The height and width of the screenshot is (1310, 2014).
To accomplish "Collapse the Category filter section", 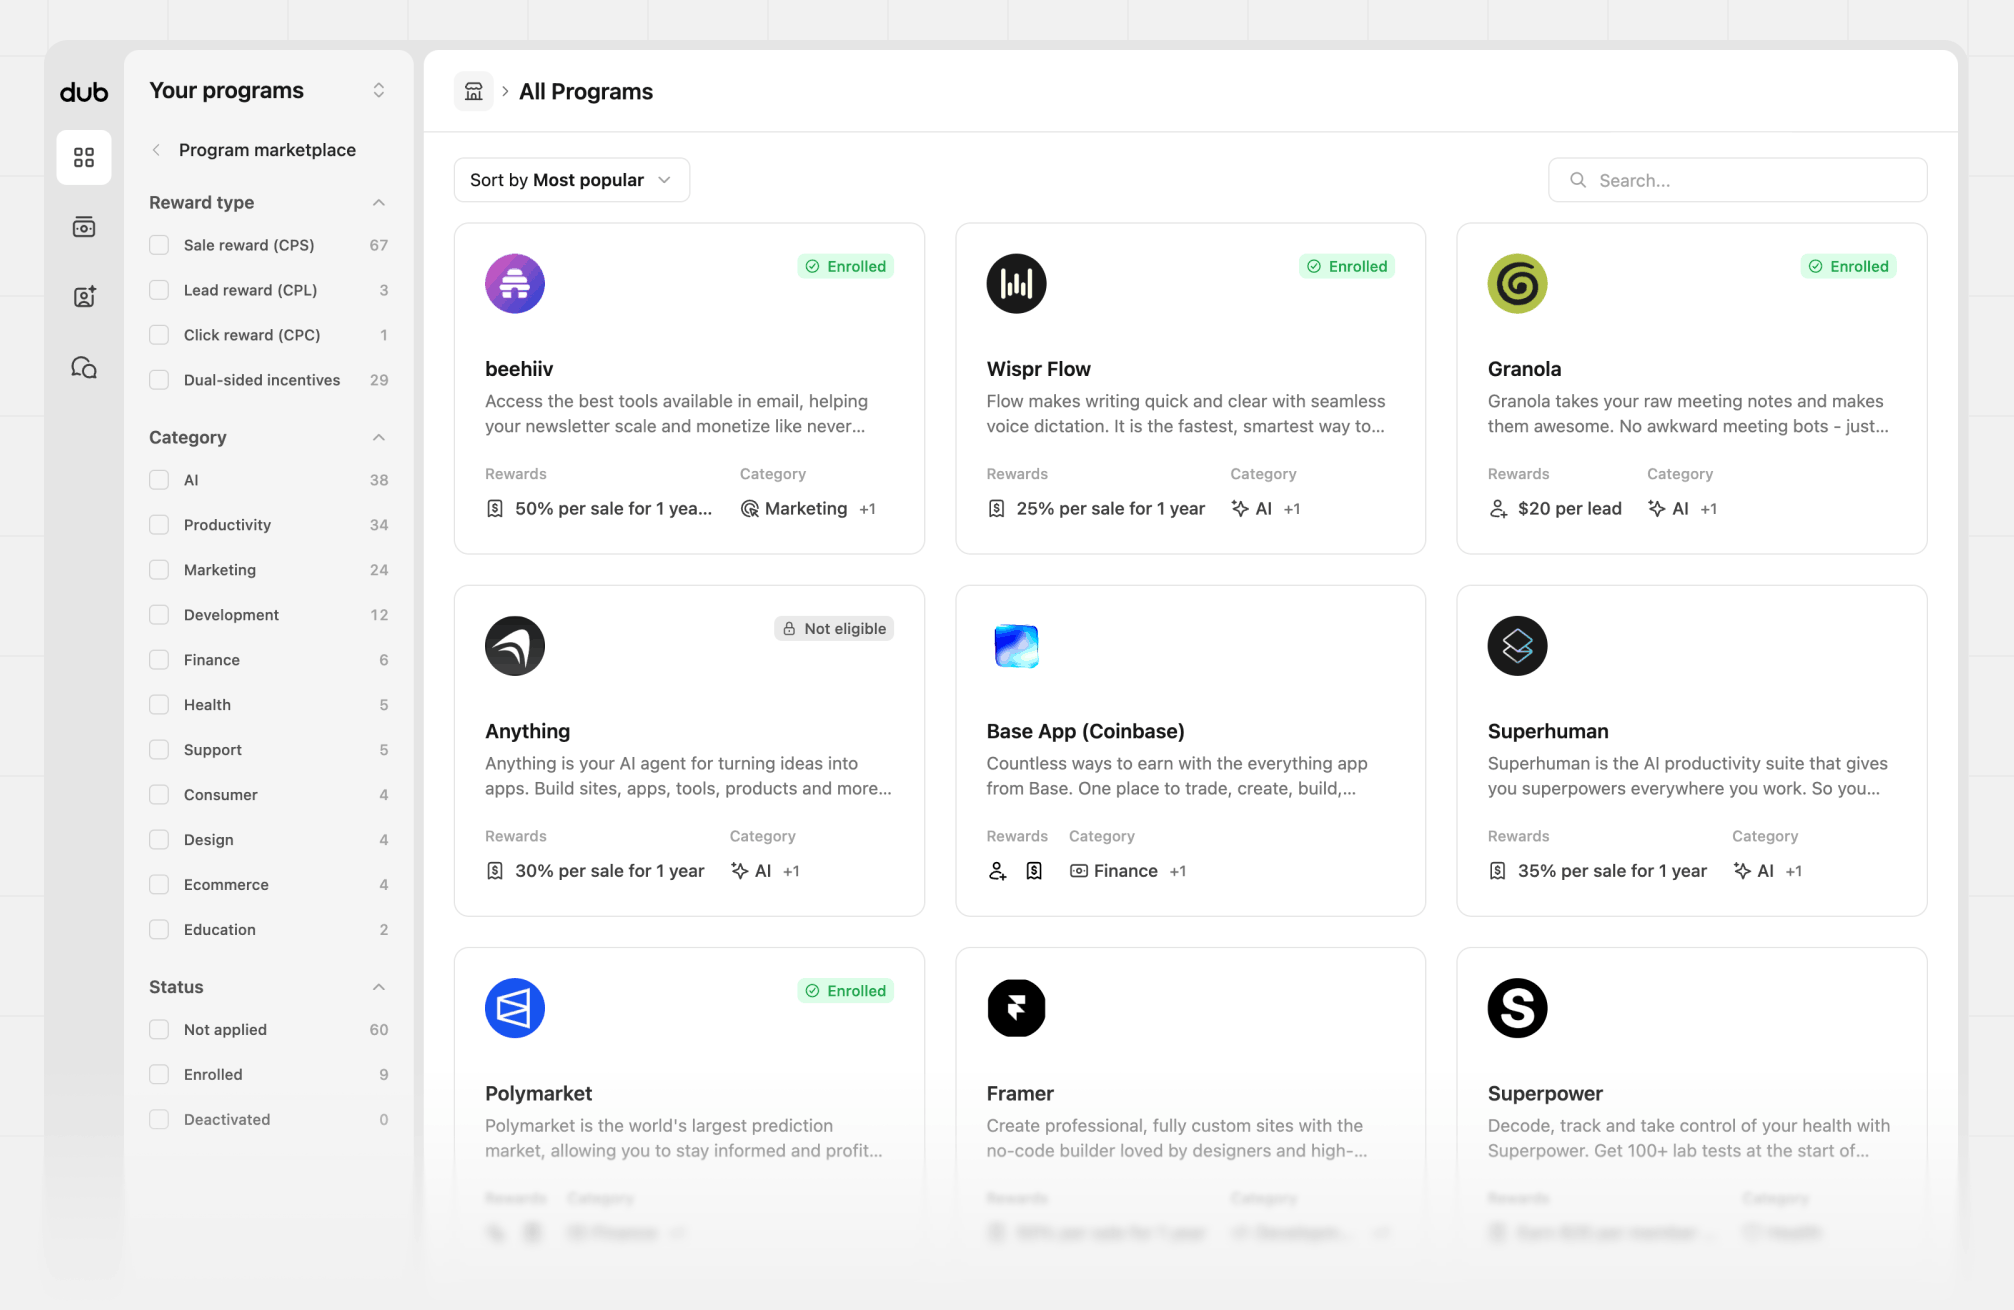I will 378,438.
